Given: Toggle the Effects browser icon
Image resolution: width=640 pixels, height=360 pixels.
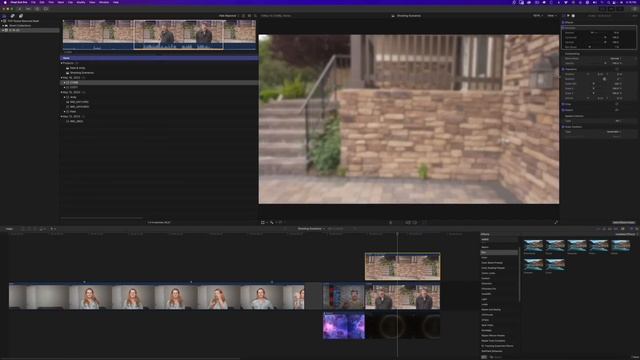Looking at the screenshot, I should 631,229.
